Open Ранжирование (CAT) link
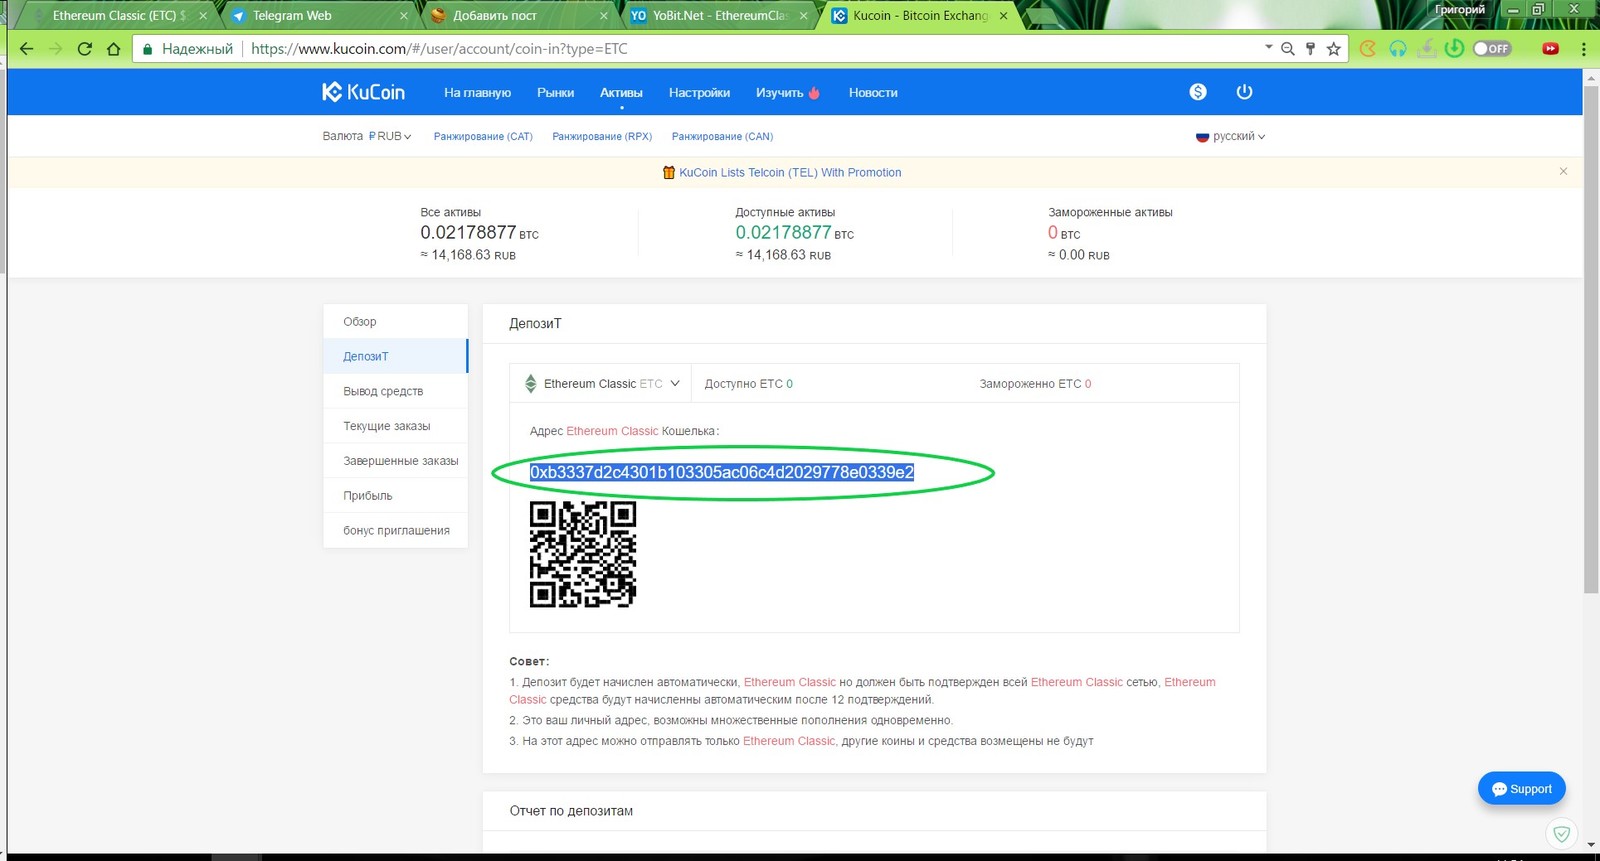 tap(483, 136)
